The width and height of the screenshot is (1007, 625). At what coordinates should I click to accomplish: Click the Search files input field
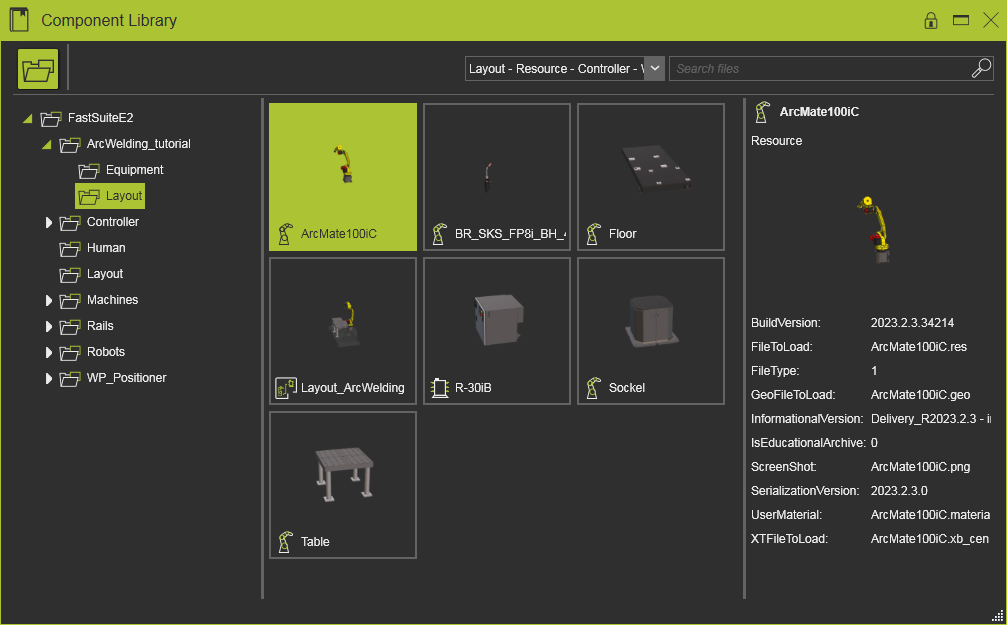coord(818,68)
